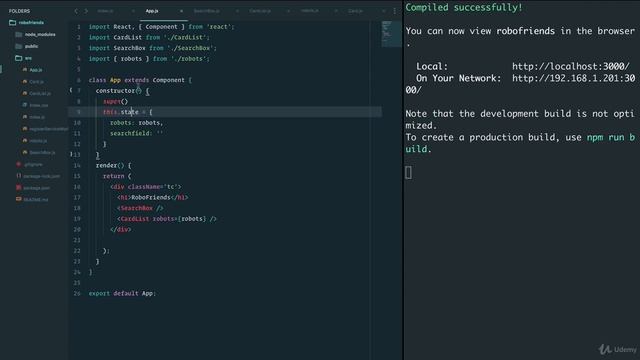Open the Card.js tab
Screen dimensions: 640x360
[356, 11]
